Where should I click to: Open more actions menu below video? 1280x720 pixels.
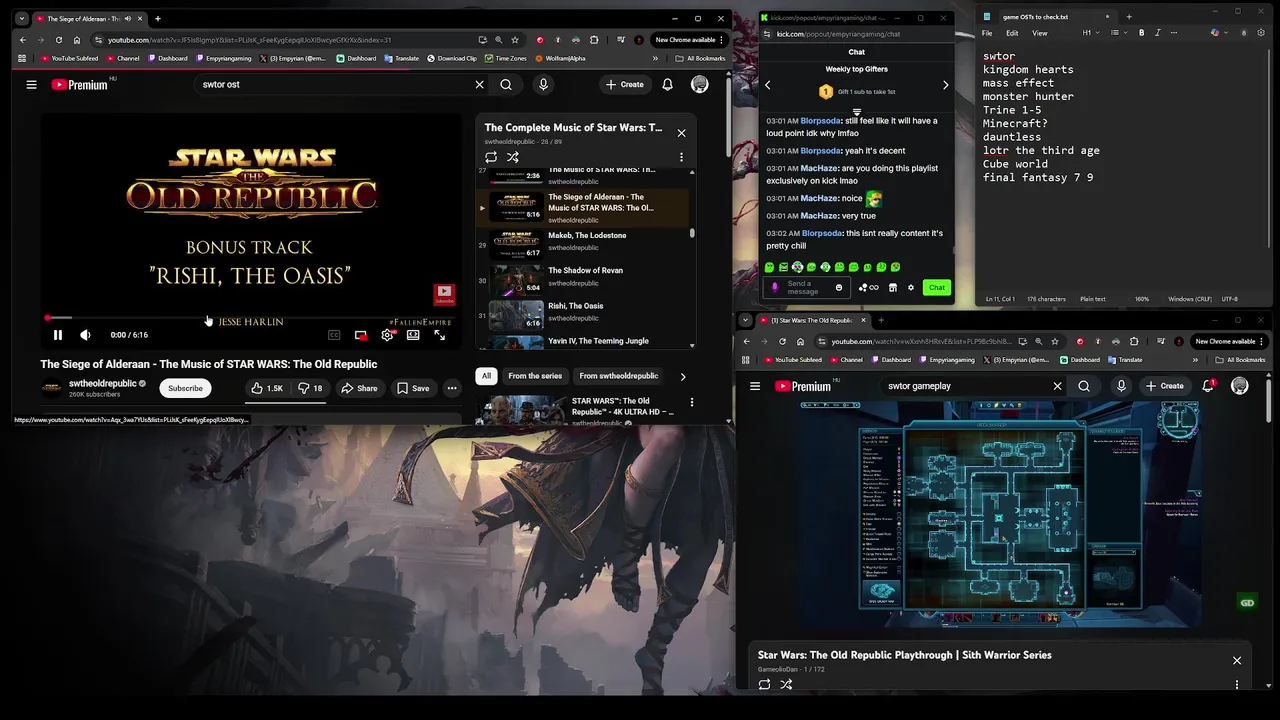pos(452,388)
